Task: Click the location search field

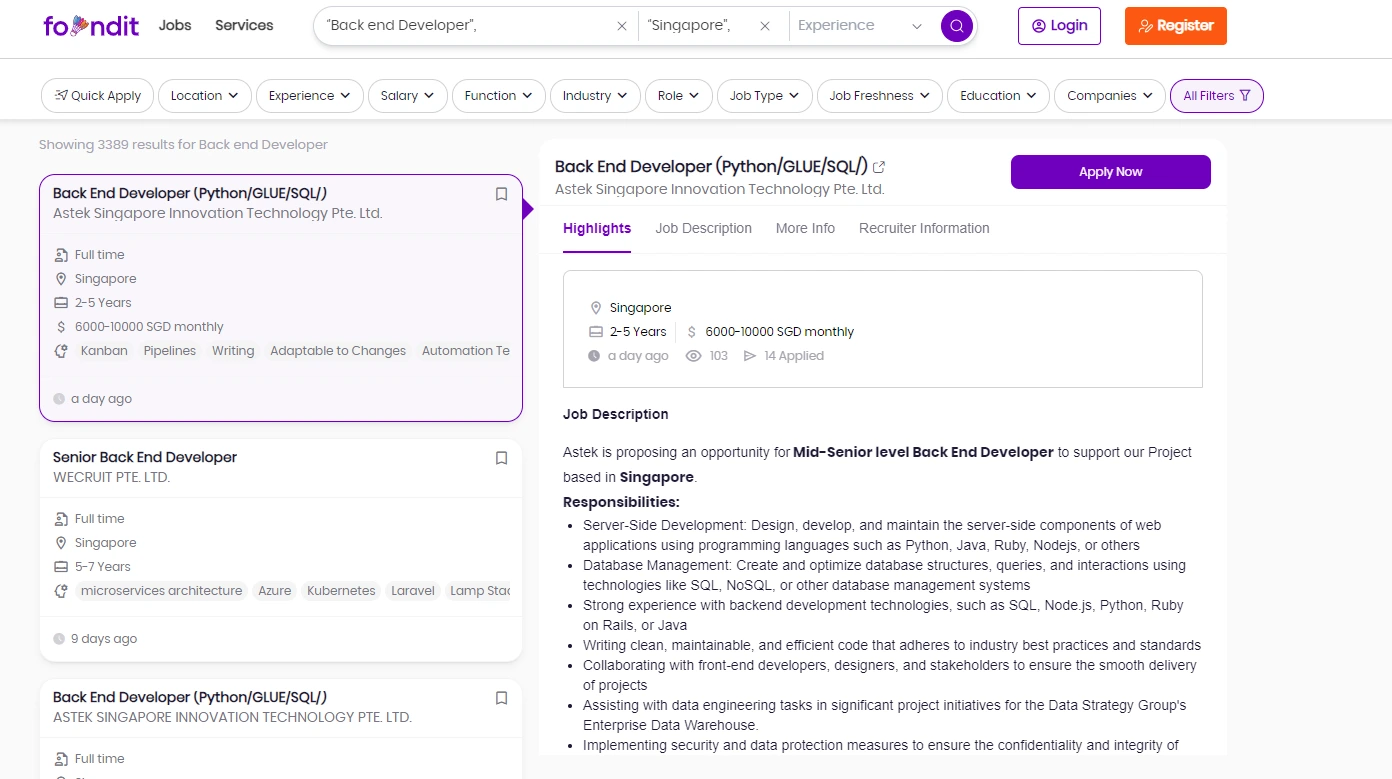Action: [698, 26]
